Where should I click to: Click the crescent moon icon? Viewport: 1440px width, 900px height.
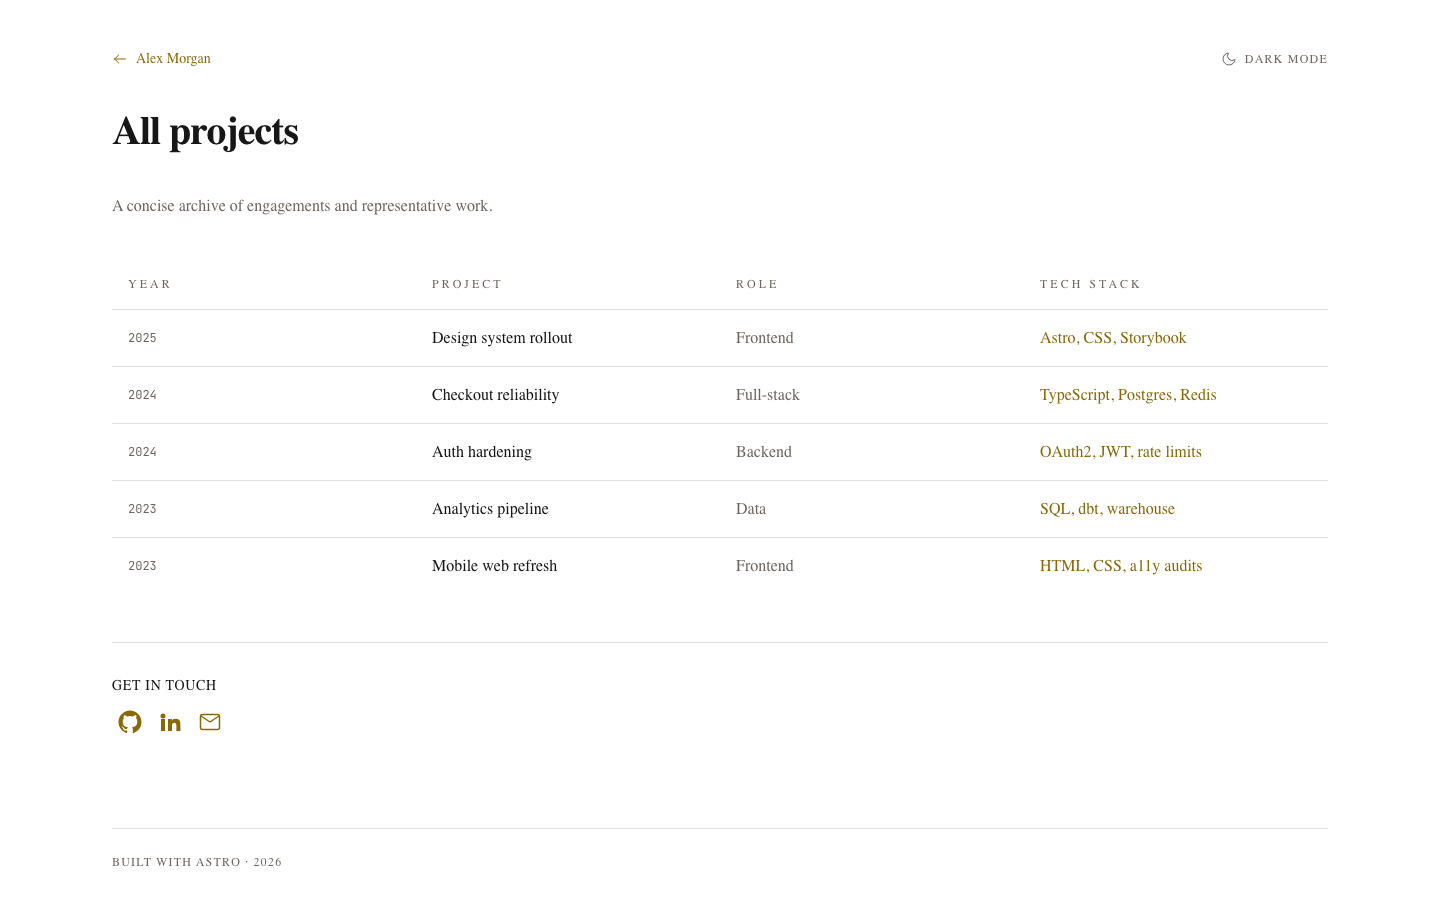click(x=1229, y=59)
